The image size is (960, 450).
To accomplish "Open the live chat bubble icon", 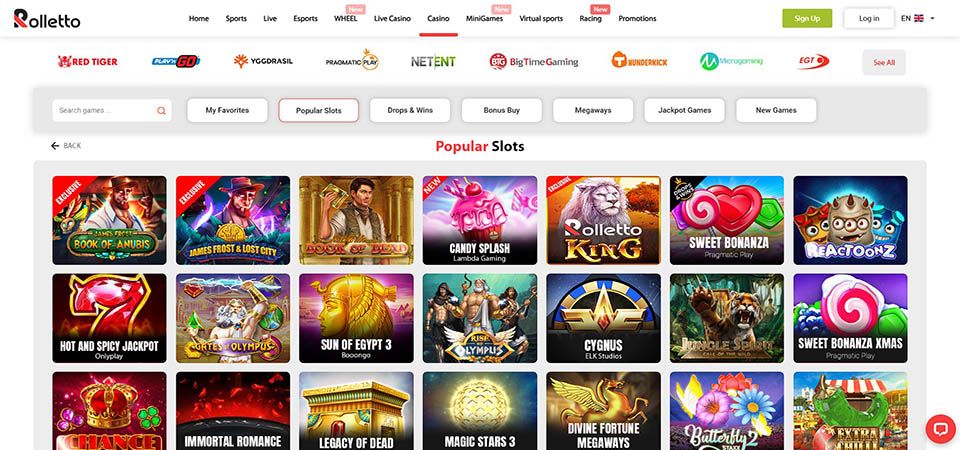I will pyautogui.click(x=940, y=429).
